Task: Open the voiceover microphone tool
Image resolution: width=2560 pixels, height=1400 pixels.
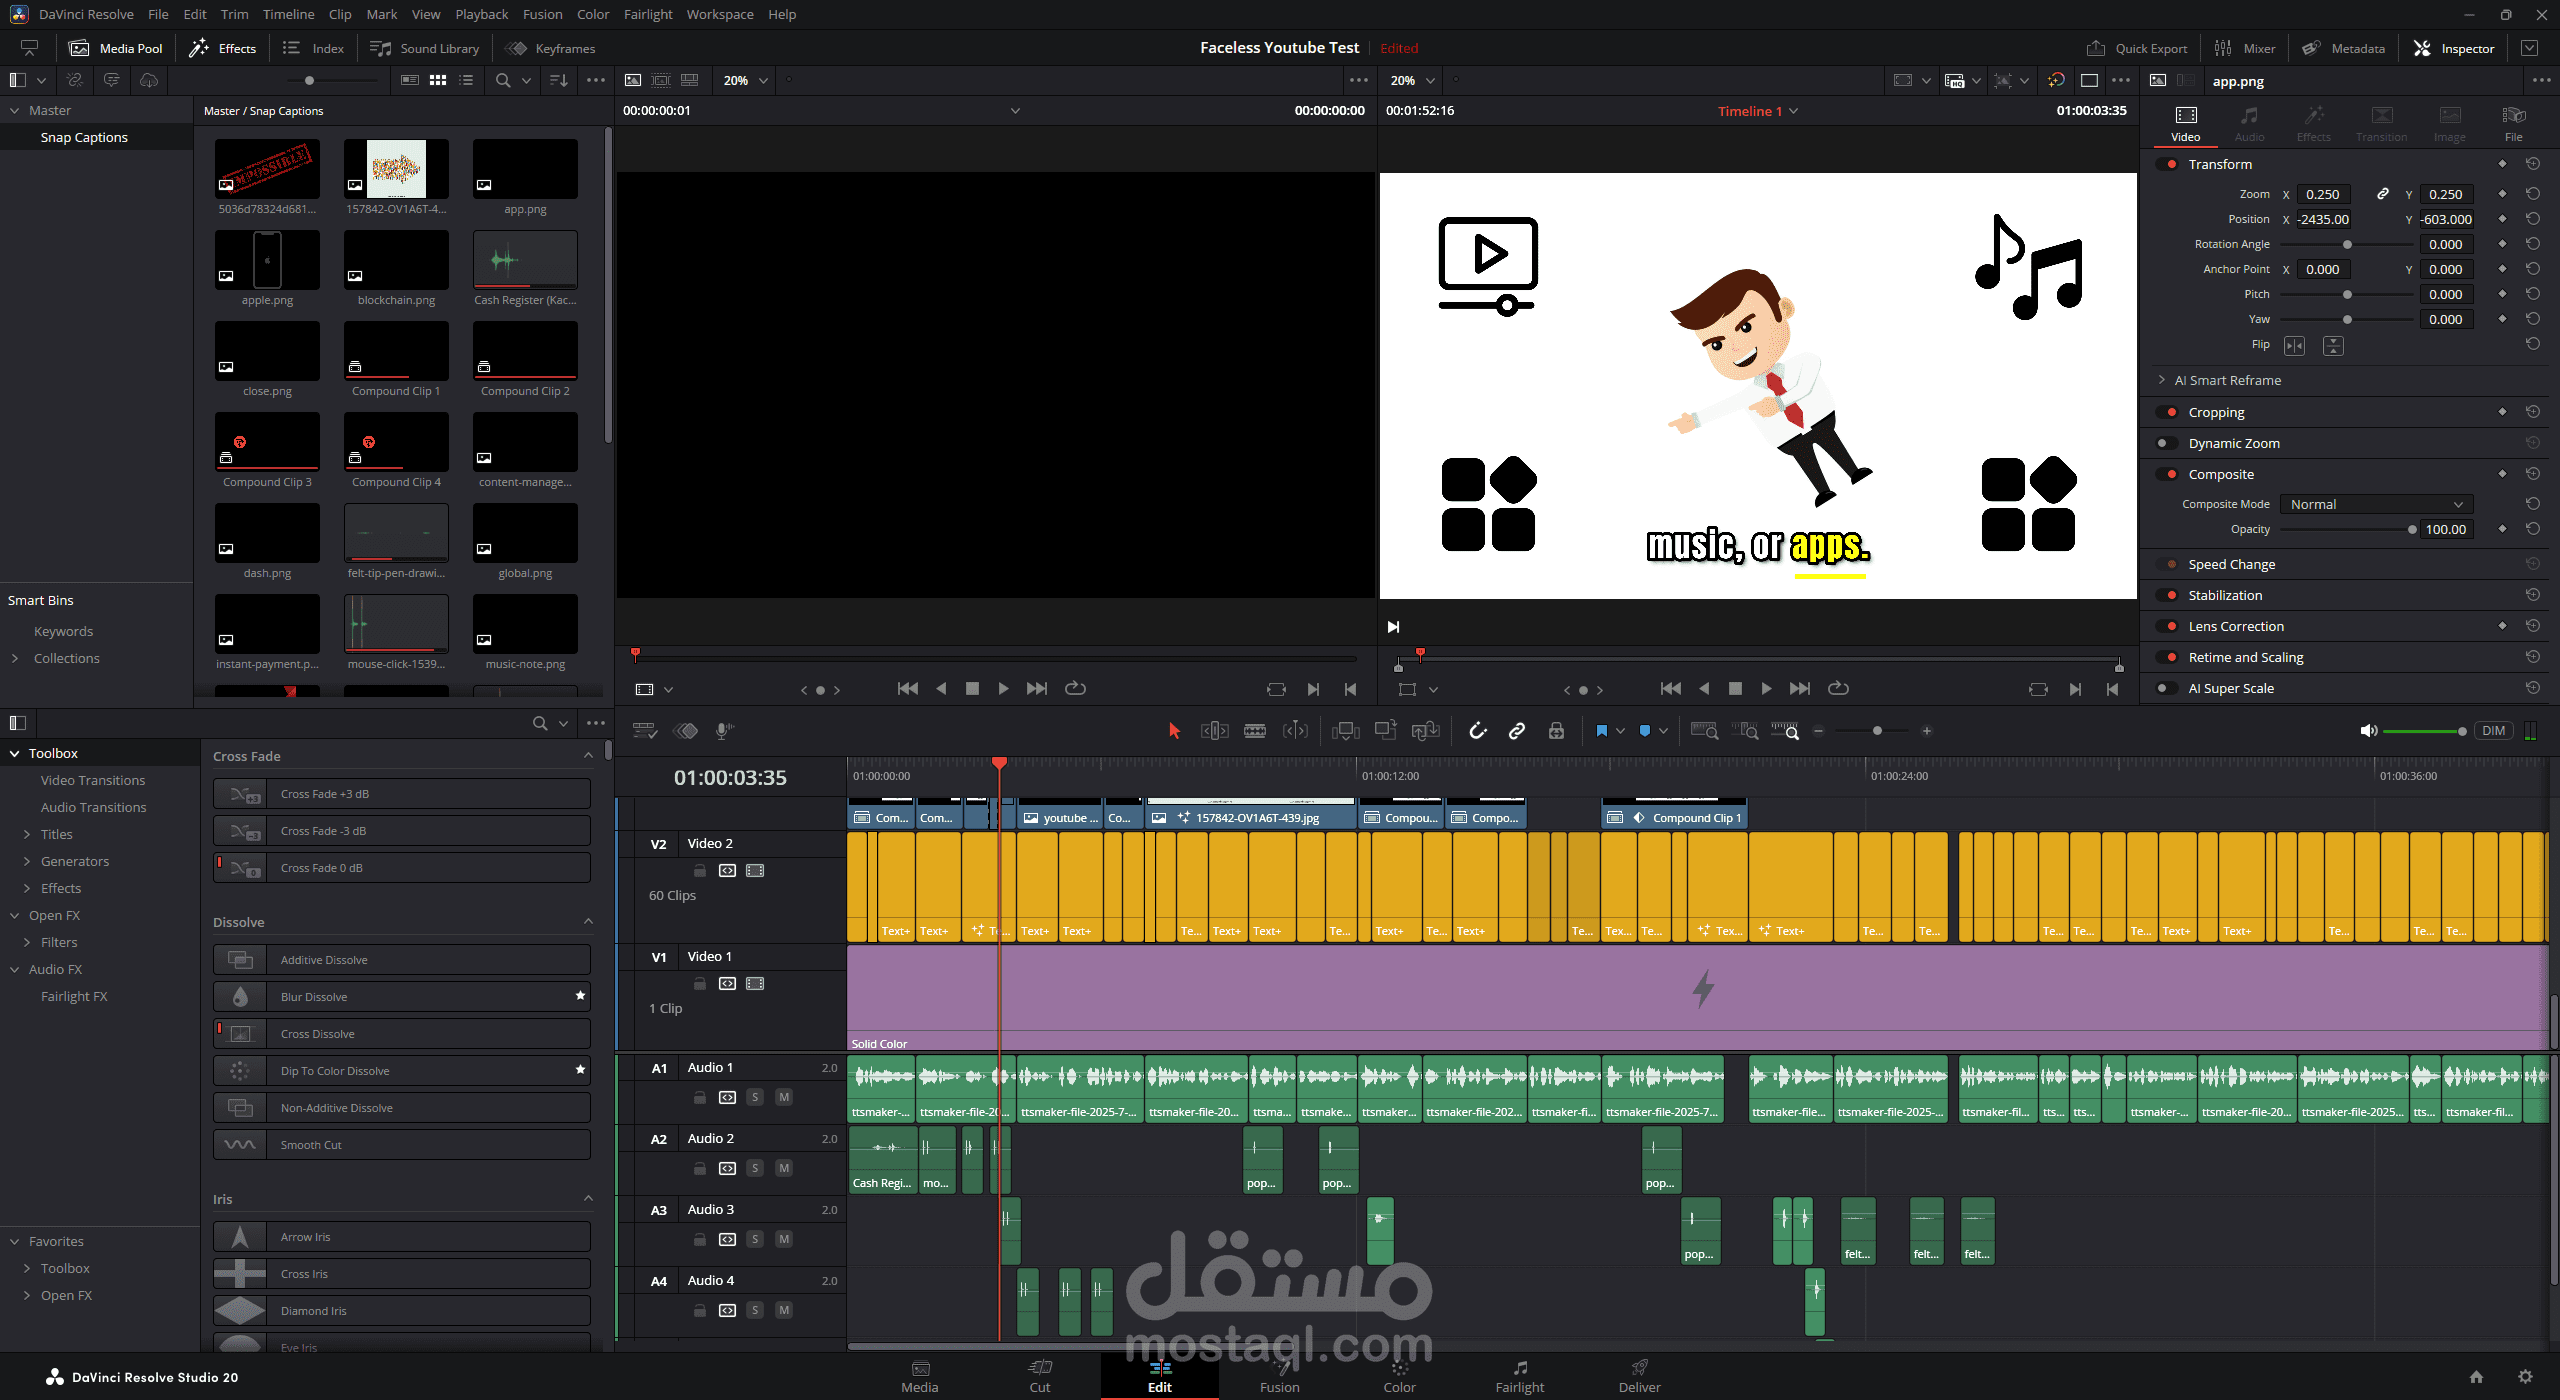Action: 725,731
